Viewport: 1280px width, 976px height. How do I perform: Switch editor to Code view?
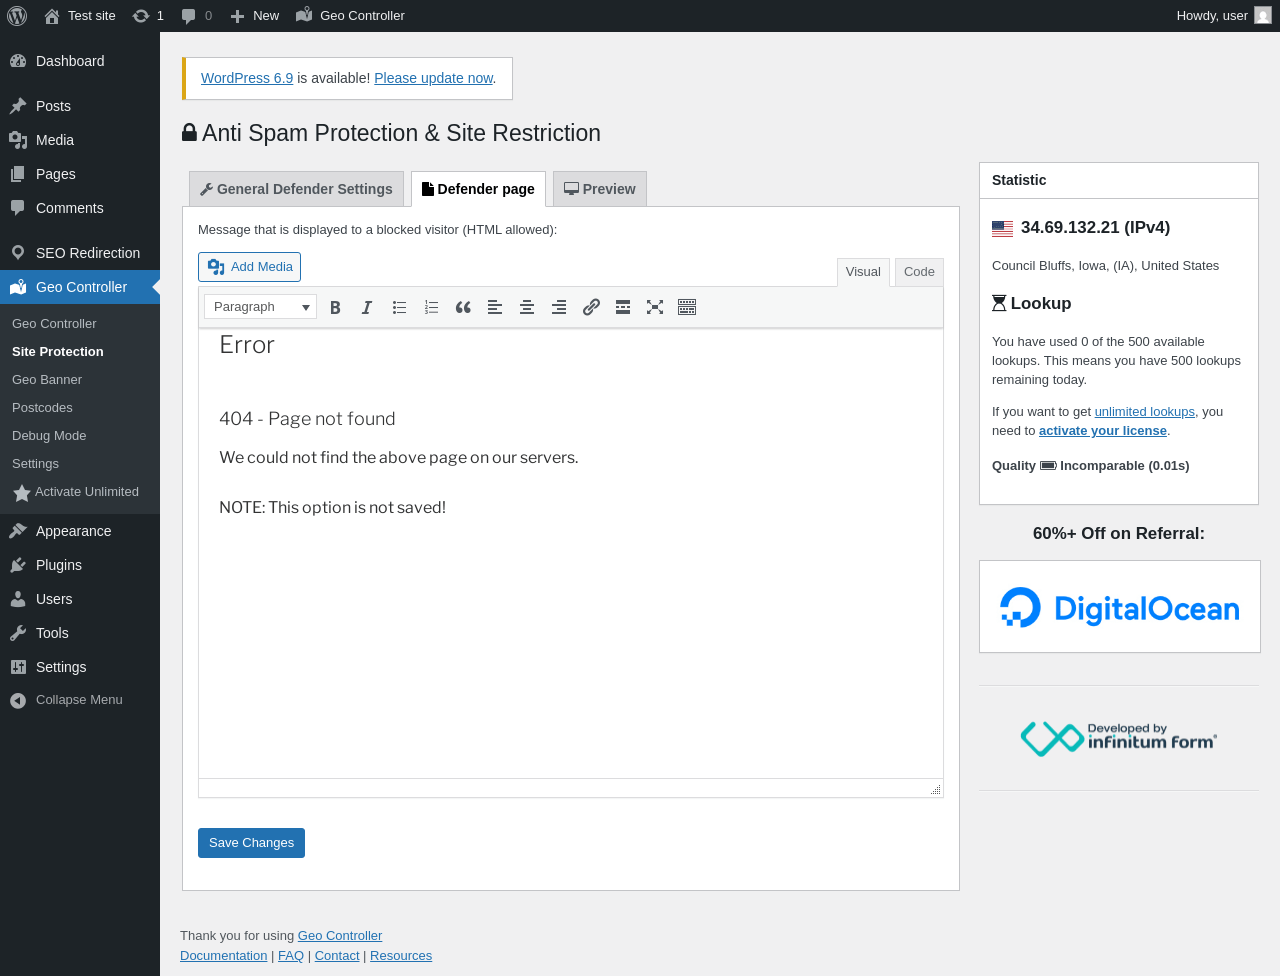point(918,272)
